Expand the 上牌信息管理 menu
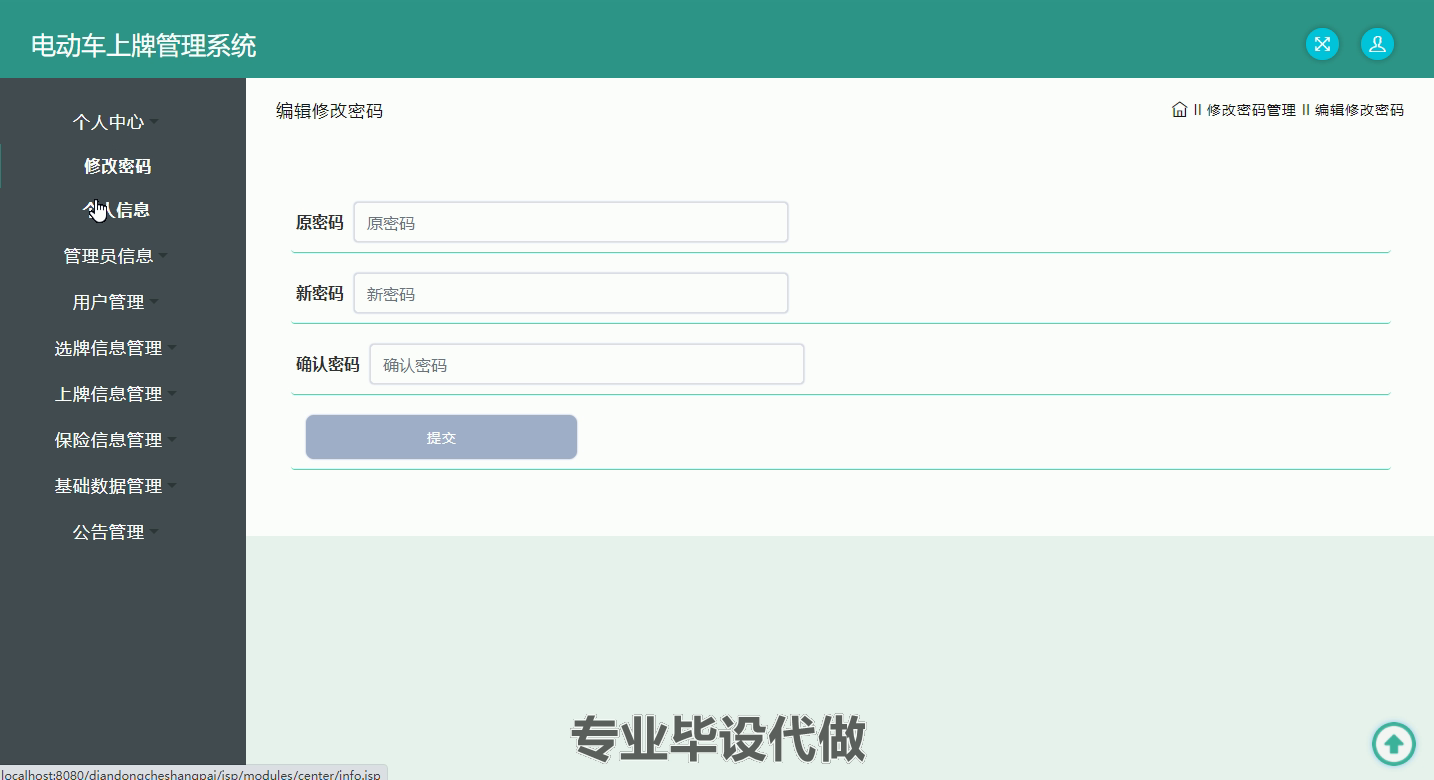 115,394
